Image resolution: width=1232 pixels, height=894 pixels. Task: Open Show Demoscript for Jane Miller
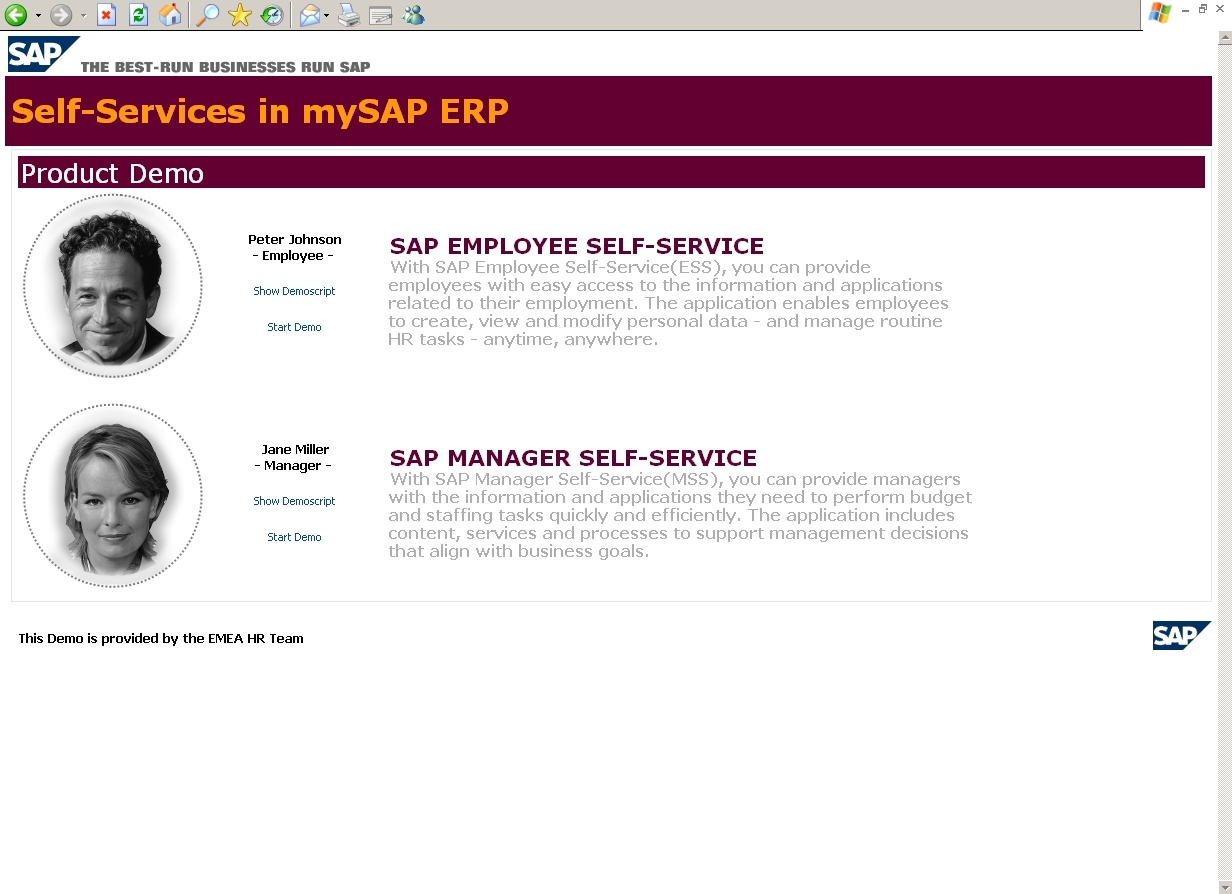294,501
